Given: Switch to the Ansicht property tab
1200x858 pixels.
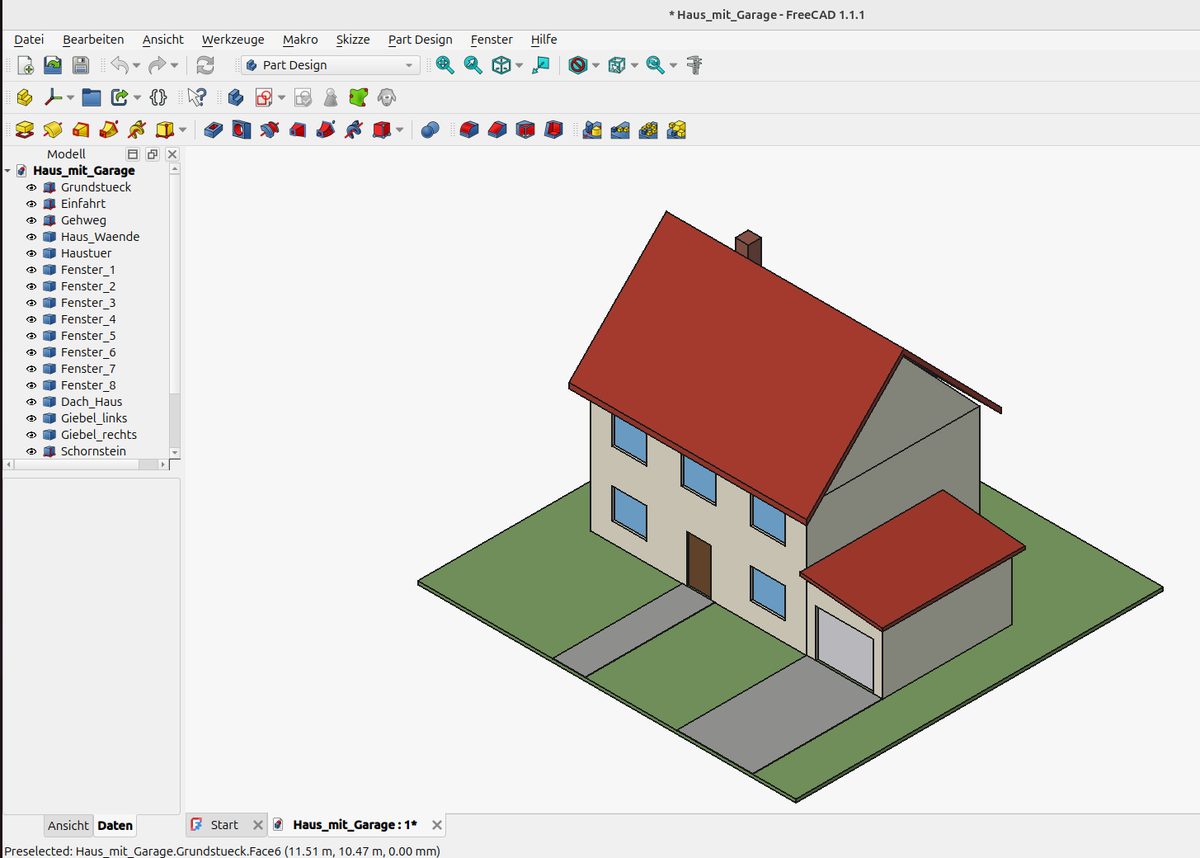Looking at the screenshot, I should pyautogui.click(x=68, y=826).
